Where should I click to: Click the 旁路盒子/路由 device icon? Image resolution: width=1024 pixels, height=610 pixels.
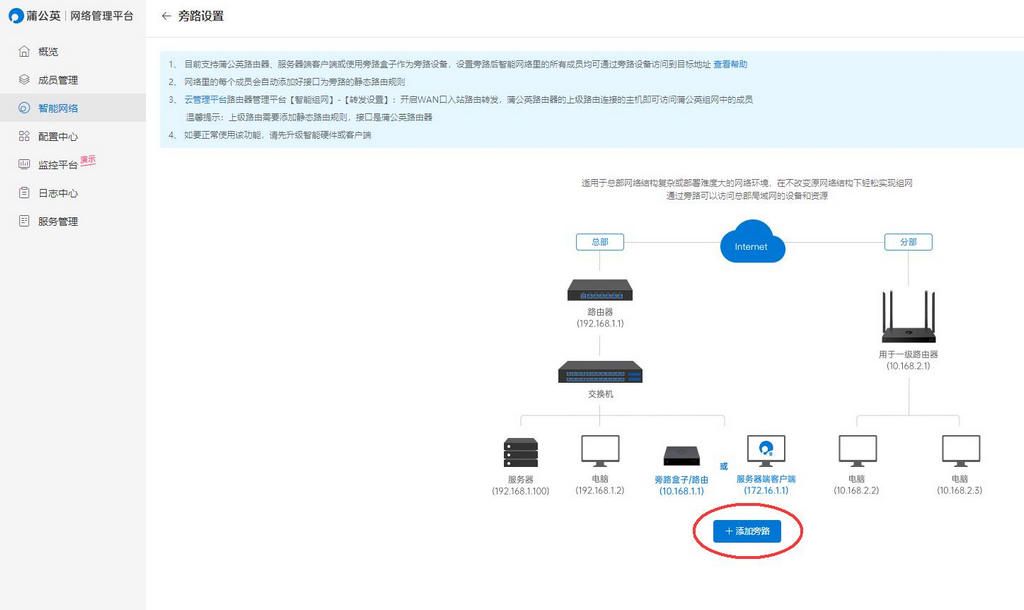click(x=681, y=456)
